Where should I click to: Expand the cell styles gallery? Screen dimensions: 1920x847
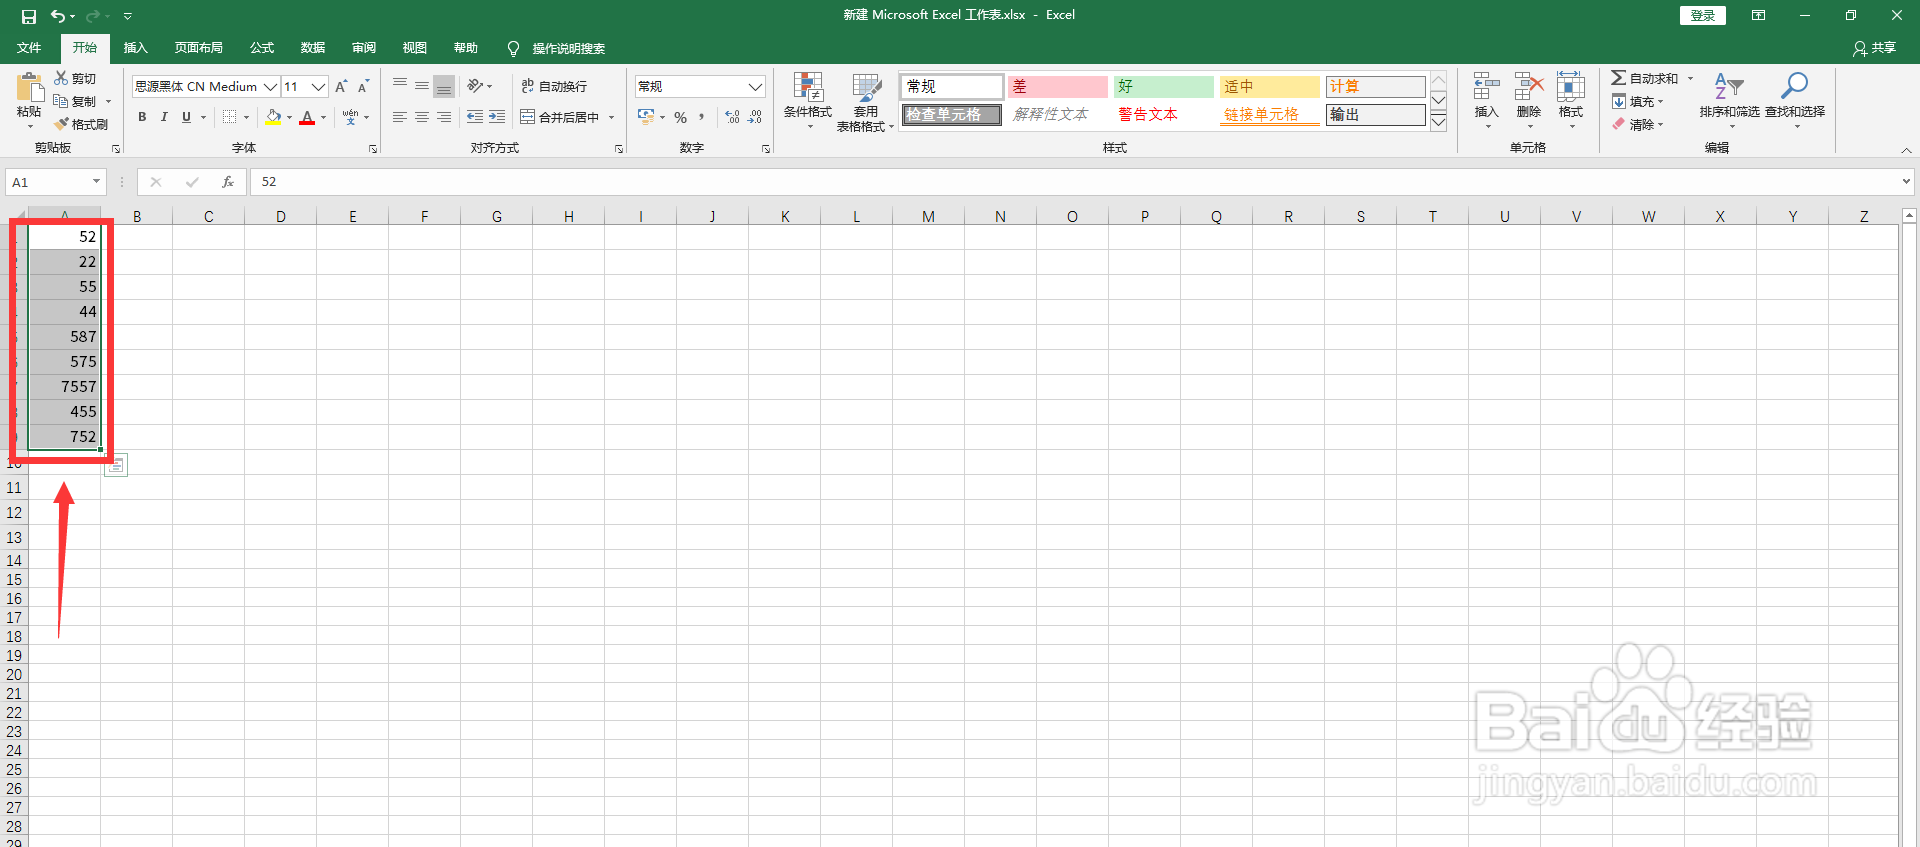(x=1439, y=123)
